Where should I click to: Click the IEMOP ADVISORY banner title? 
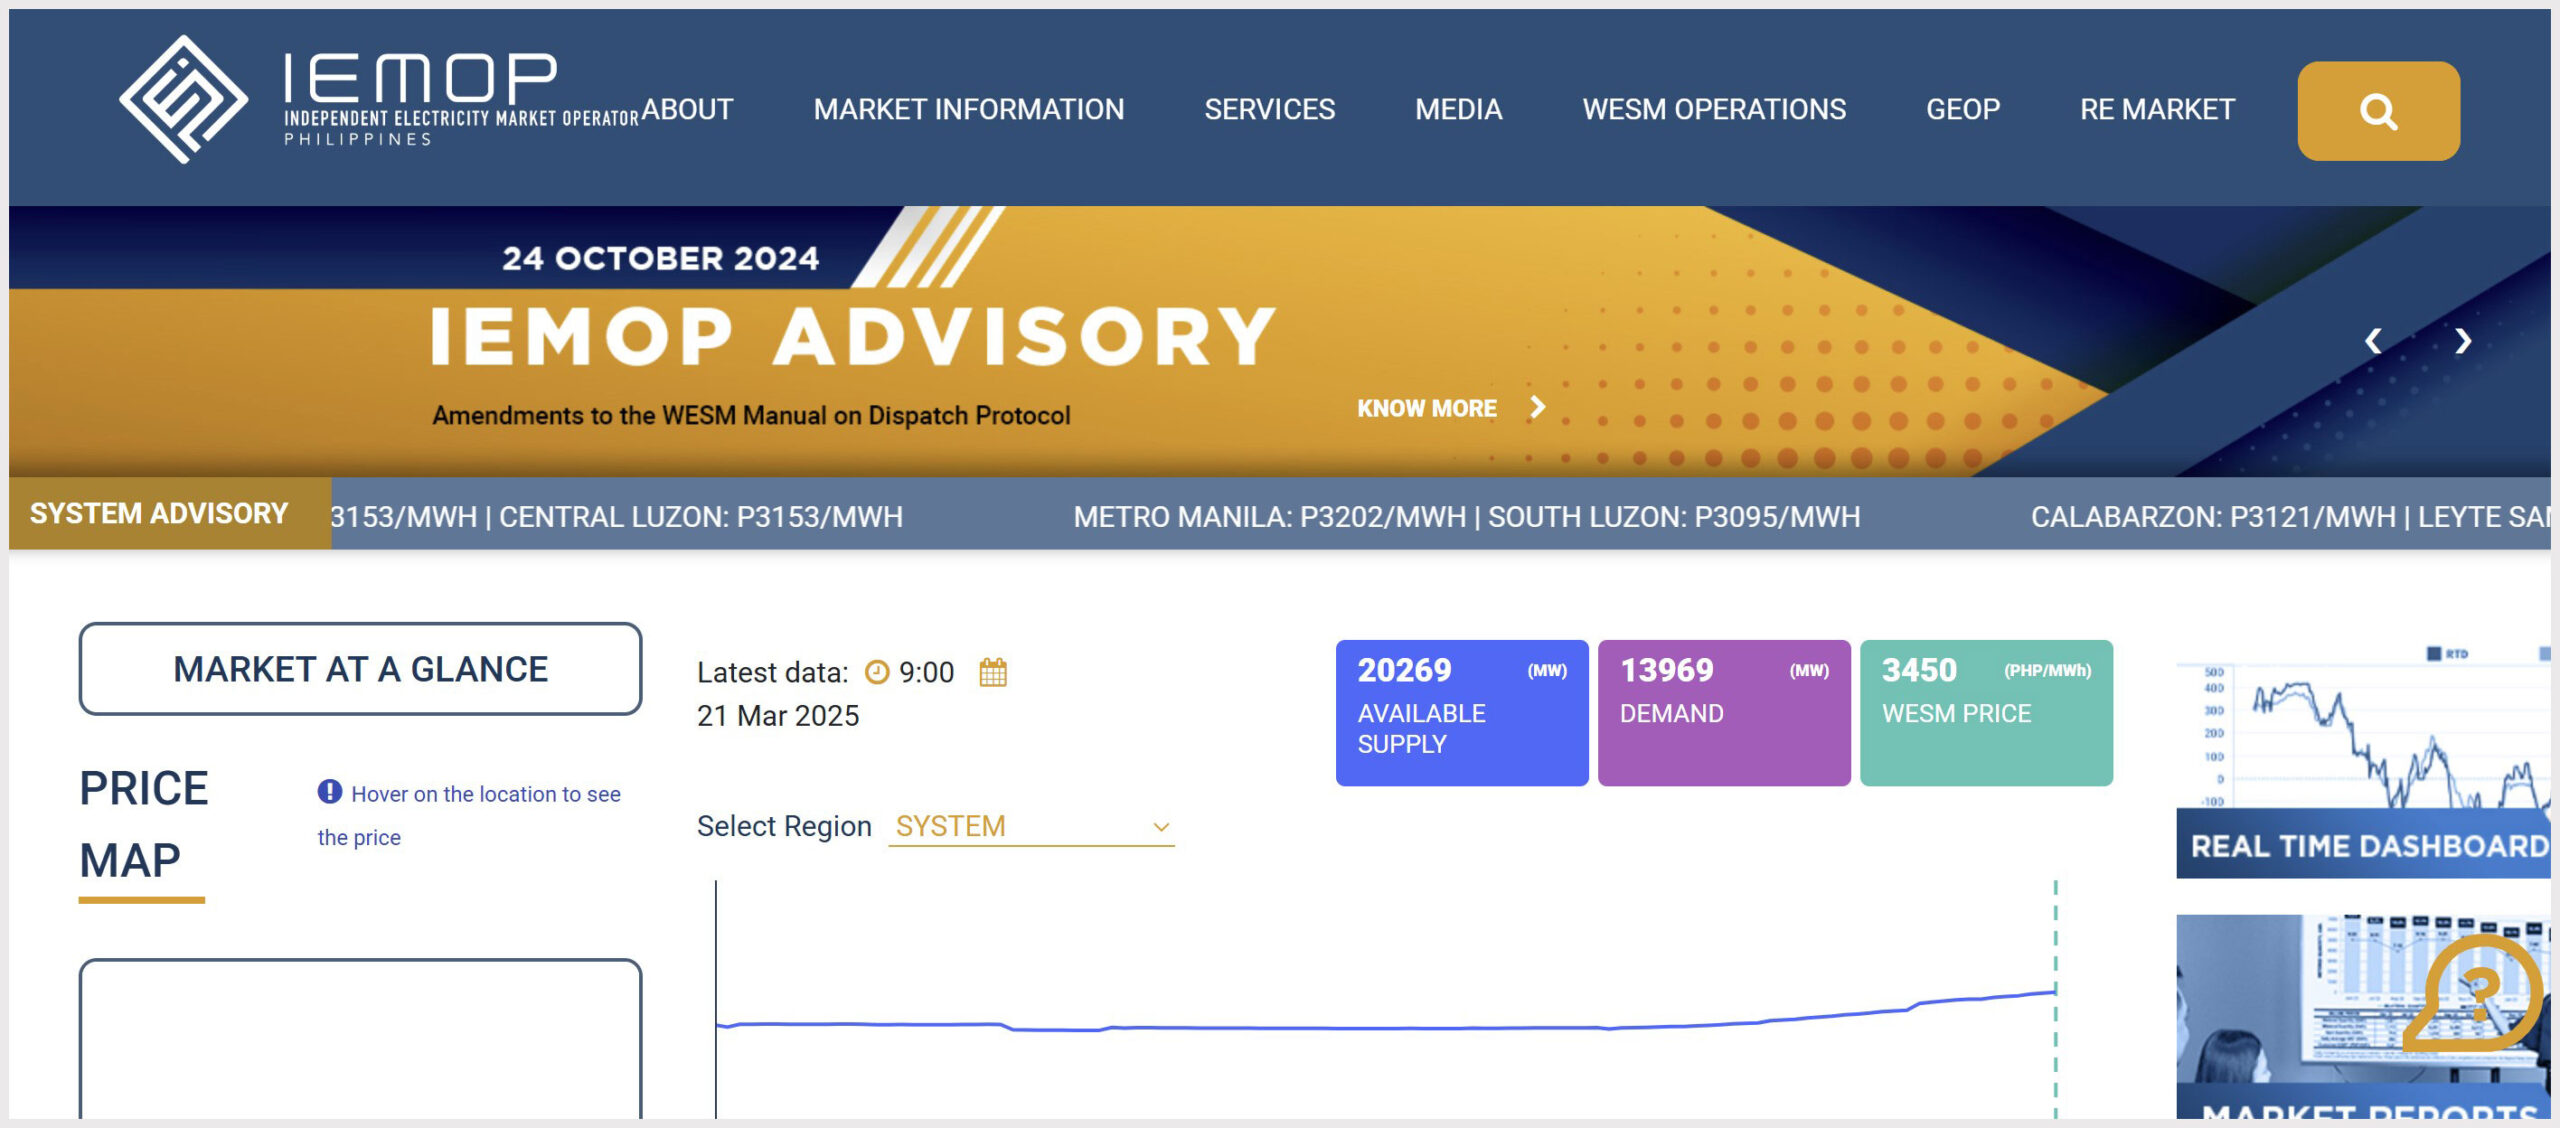point(853,336)
